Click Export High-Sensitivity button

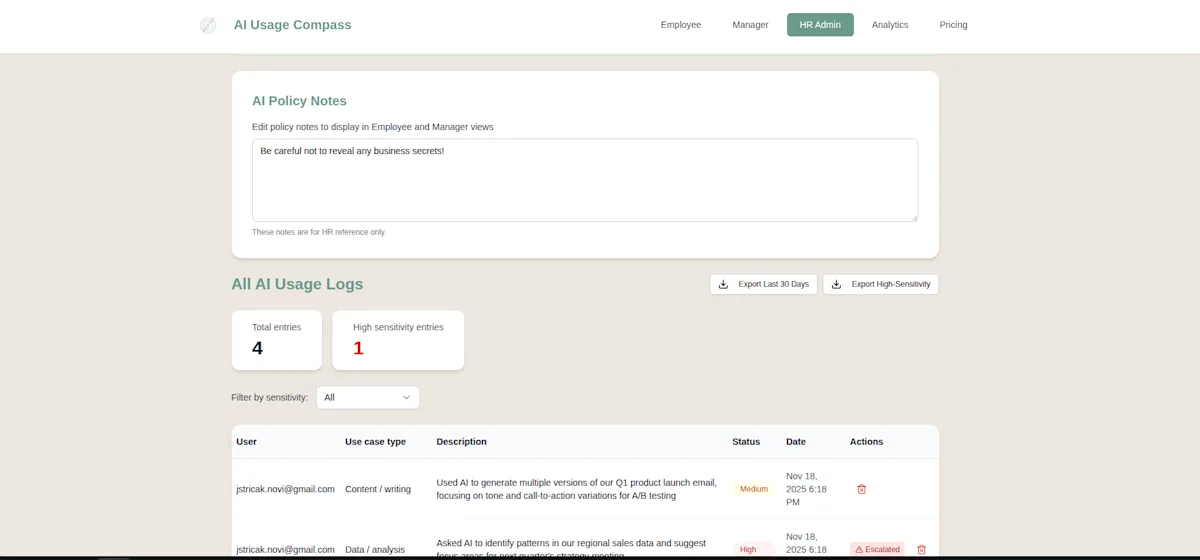point(881,284)
